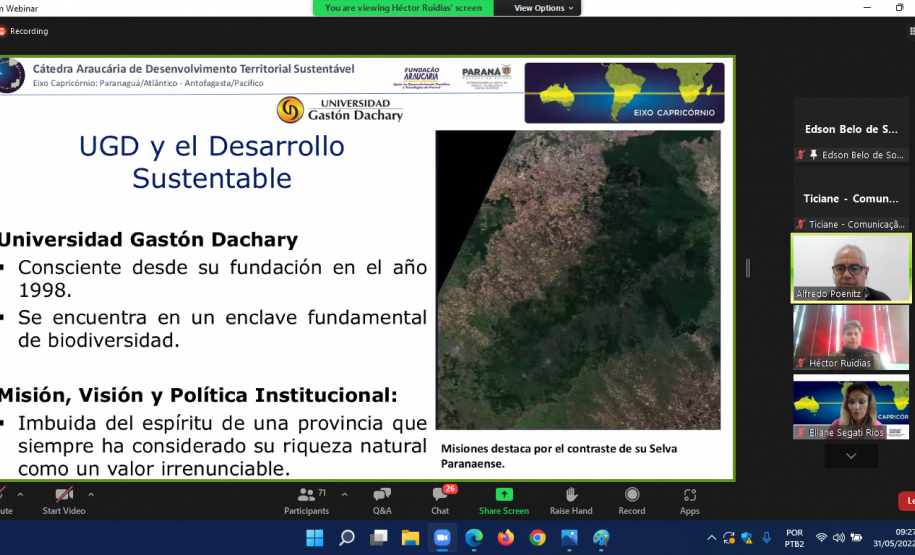Click the red Leave button
The image size is (915, 555).
(x=908, y=501)
